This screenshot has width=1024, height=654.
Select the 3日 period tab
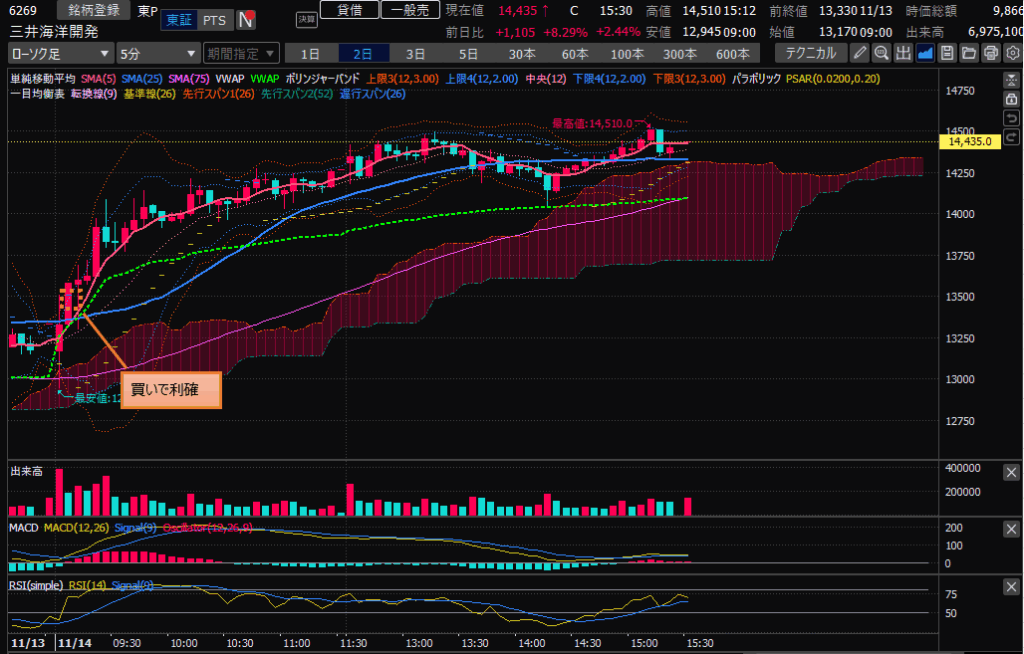tap(413, 53)
